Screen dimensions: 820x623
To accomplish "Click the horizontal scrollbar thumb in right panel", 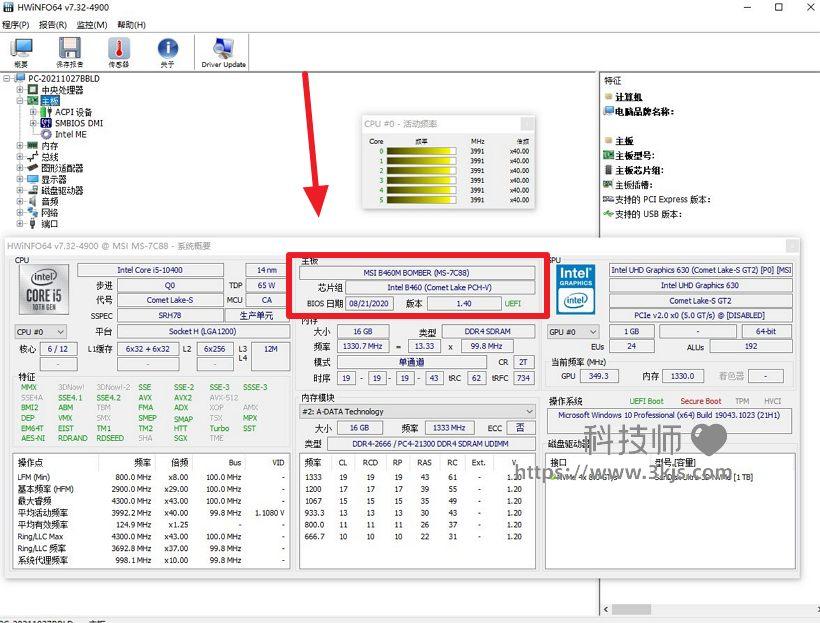I will pyautogui.click(x=632, y=609).
